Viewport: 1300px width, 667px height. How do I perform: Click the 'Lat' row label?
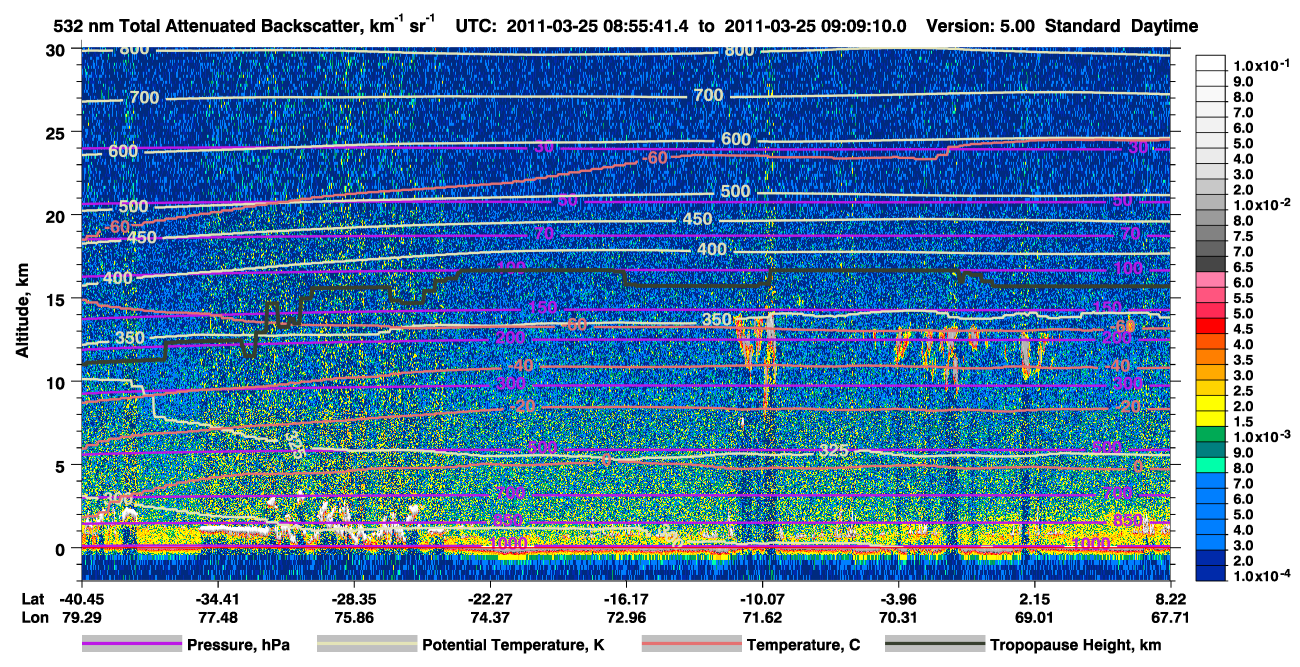34,599
